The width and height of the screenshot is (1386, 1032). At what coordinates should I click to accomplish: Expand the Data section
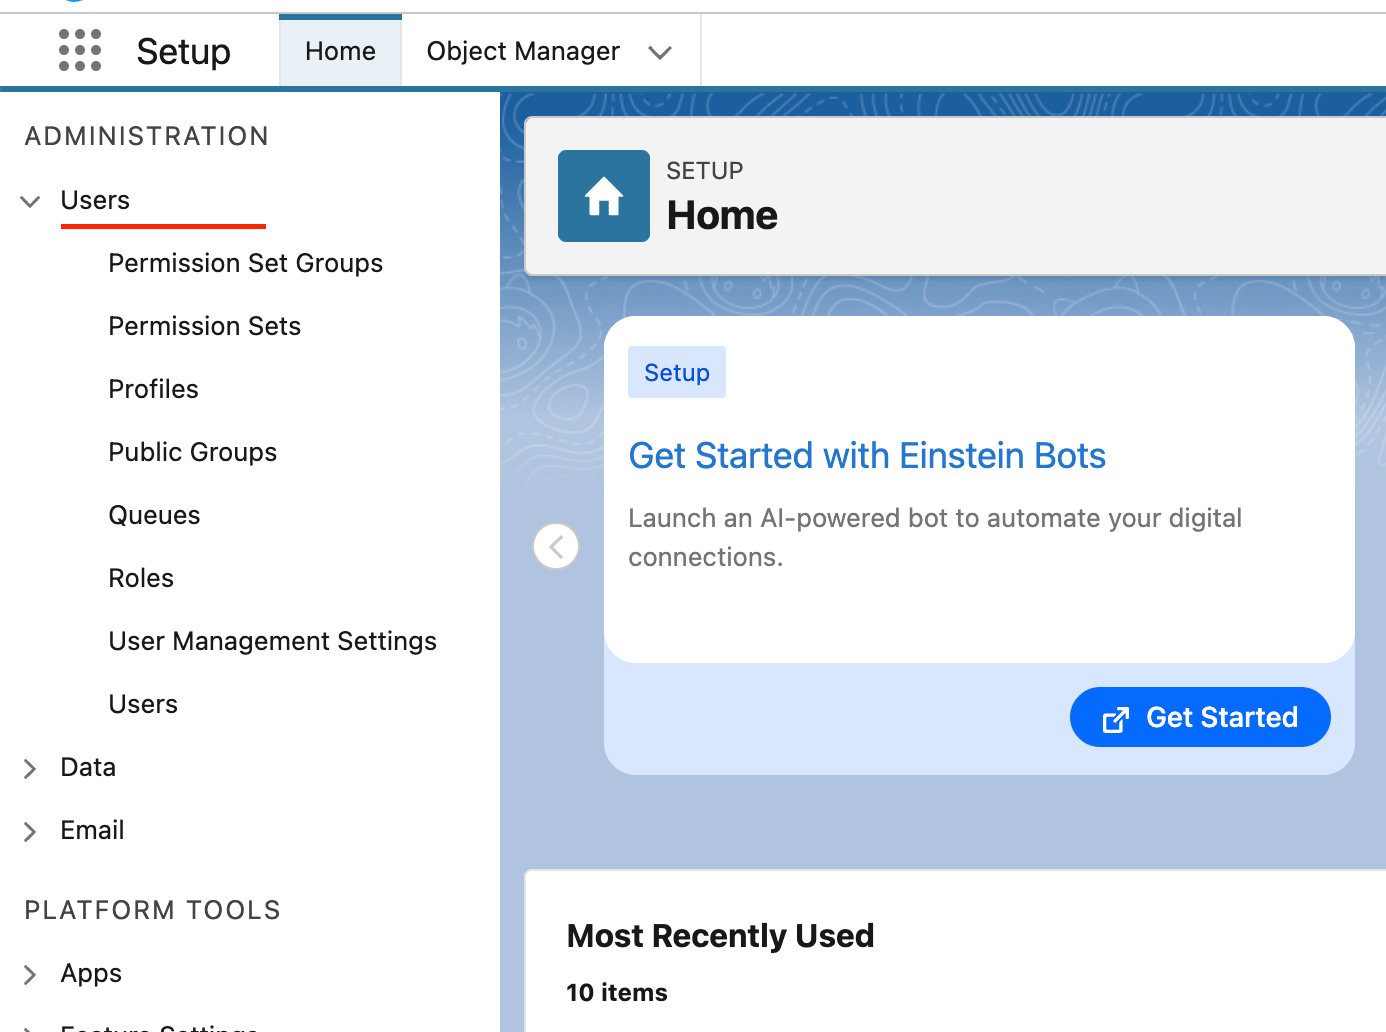tap(30, 768)
